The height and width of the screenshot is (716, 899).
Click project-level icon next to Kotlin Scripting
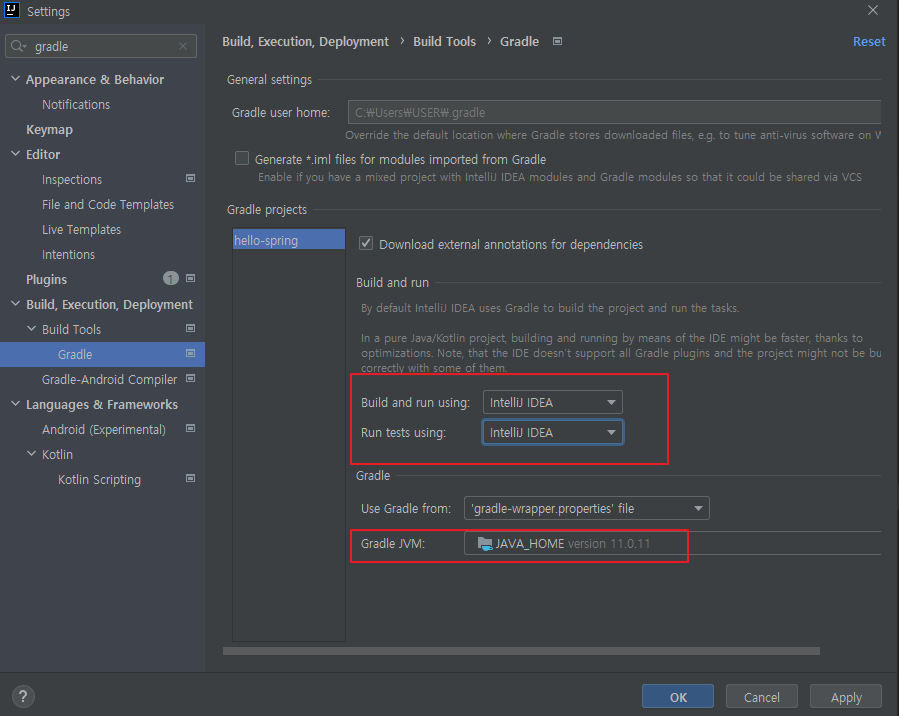click(190, 478)
